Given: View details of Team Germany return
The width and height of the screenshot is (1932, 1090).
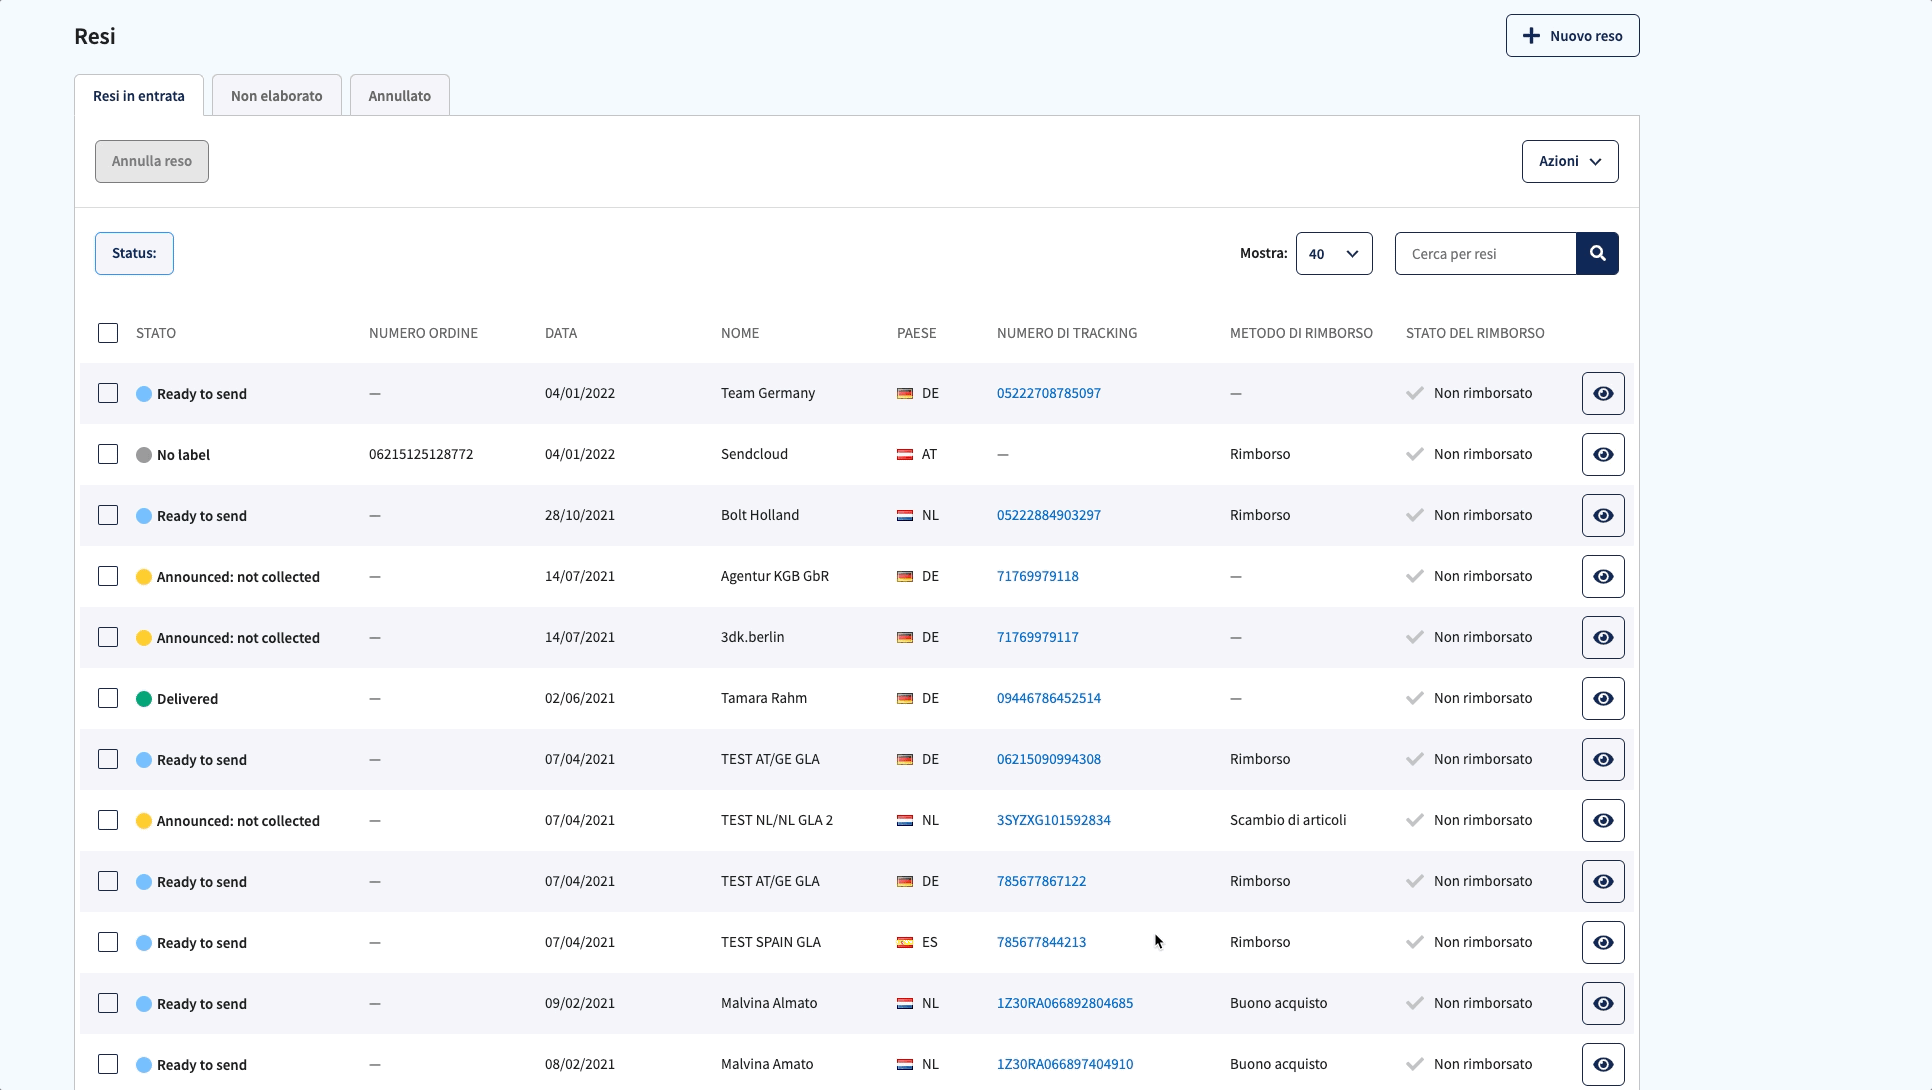Looking at the screenshot, I should pyautogui.click(x=1603, y=393).
